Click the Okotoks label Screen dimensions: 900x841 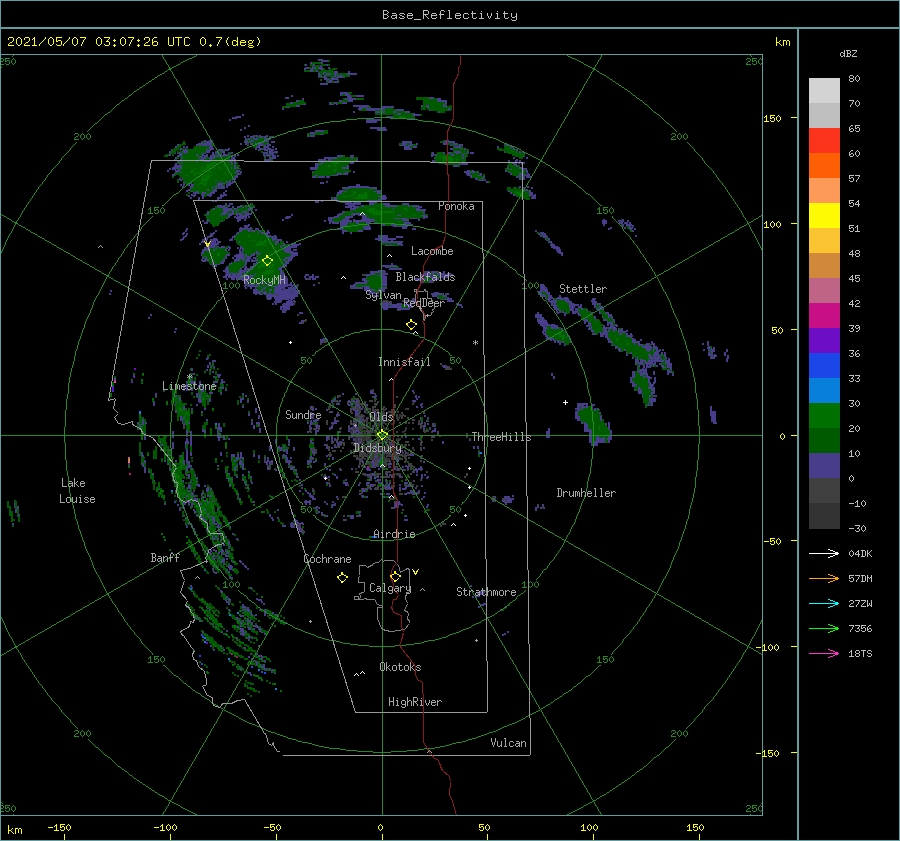coord(400,667)
